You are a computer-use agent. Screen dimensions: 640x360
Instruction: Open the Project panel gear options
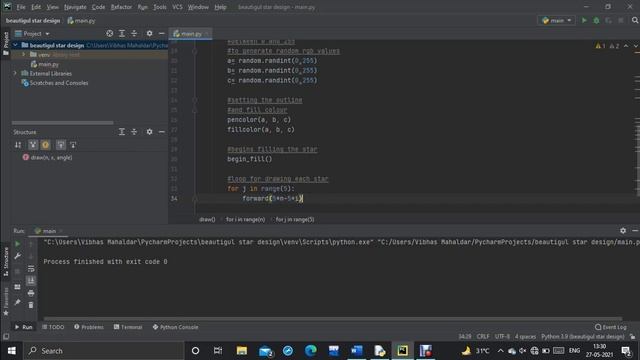click(149, 33)
